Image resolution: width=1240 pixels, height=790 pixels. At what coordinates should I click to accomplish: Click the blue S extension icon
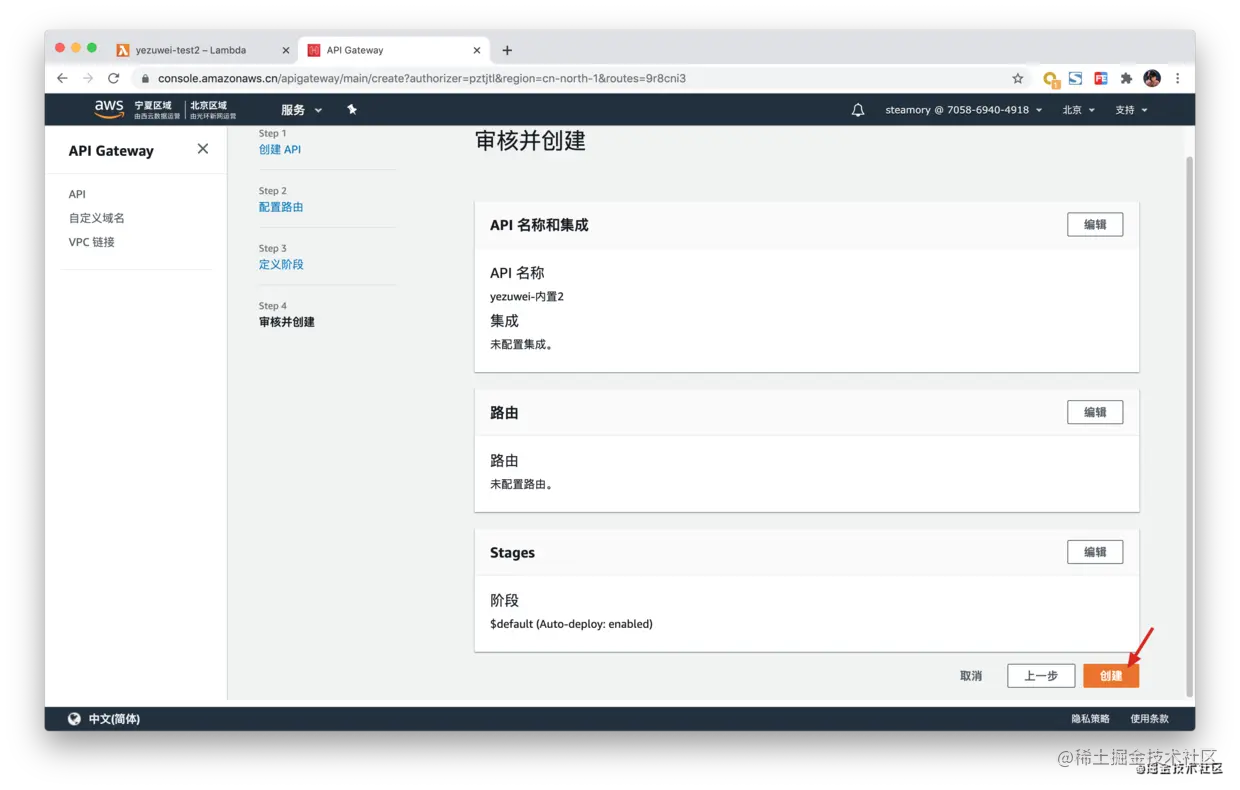click(1075, 78)
